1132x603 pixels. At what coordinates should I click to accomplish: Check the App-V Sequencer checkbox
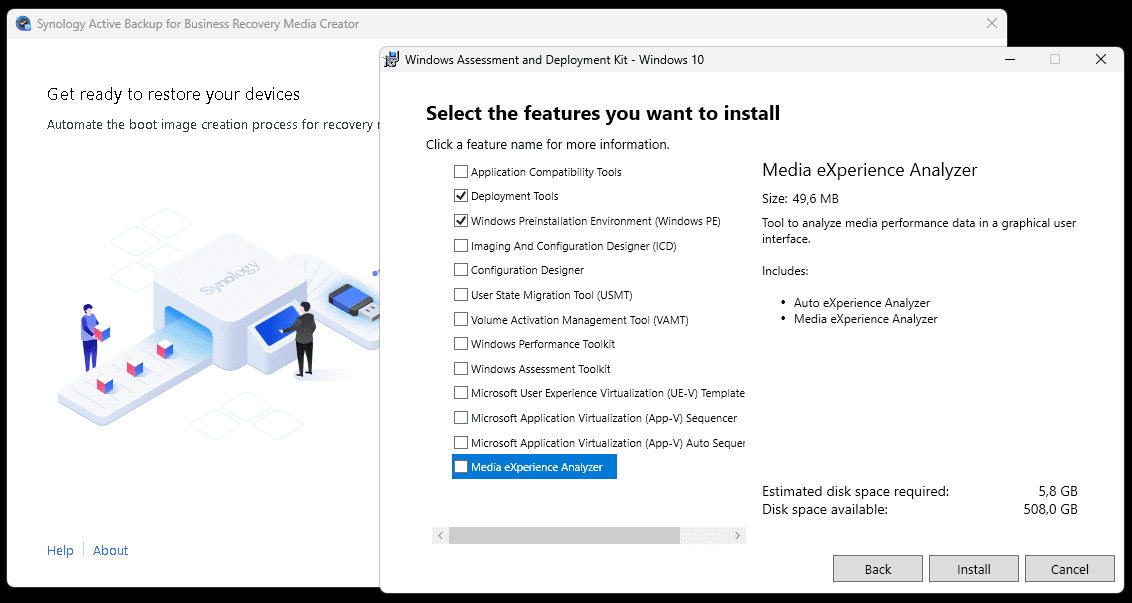point(461,417)
